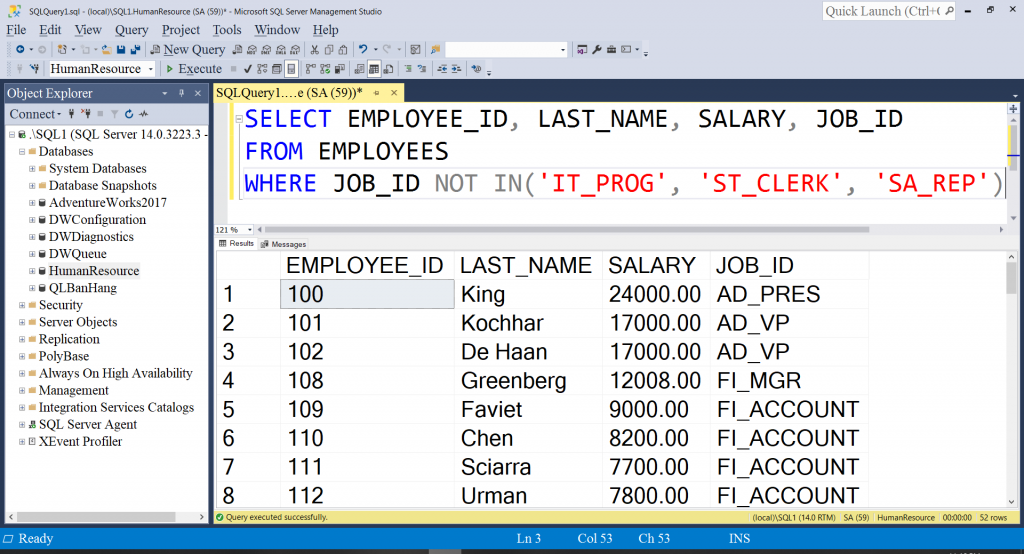1024x554 pixels.
Task: Click the Parse checkmark icon
Action: coord(248,69)
